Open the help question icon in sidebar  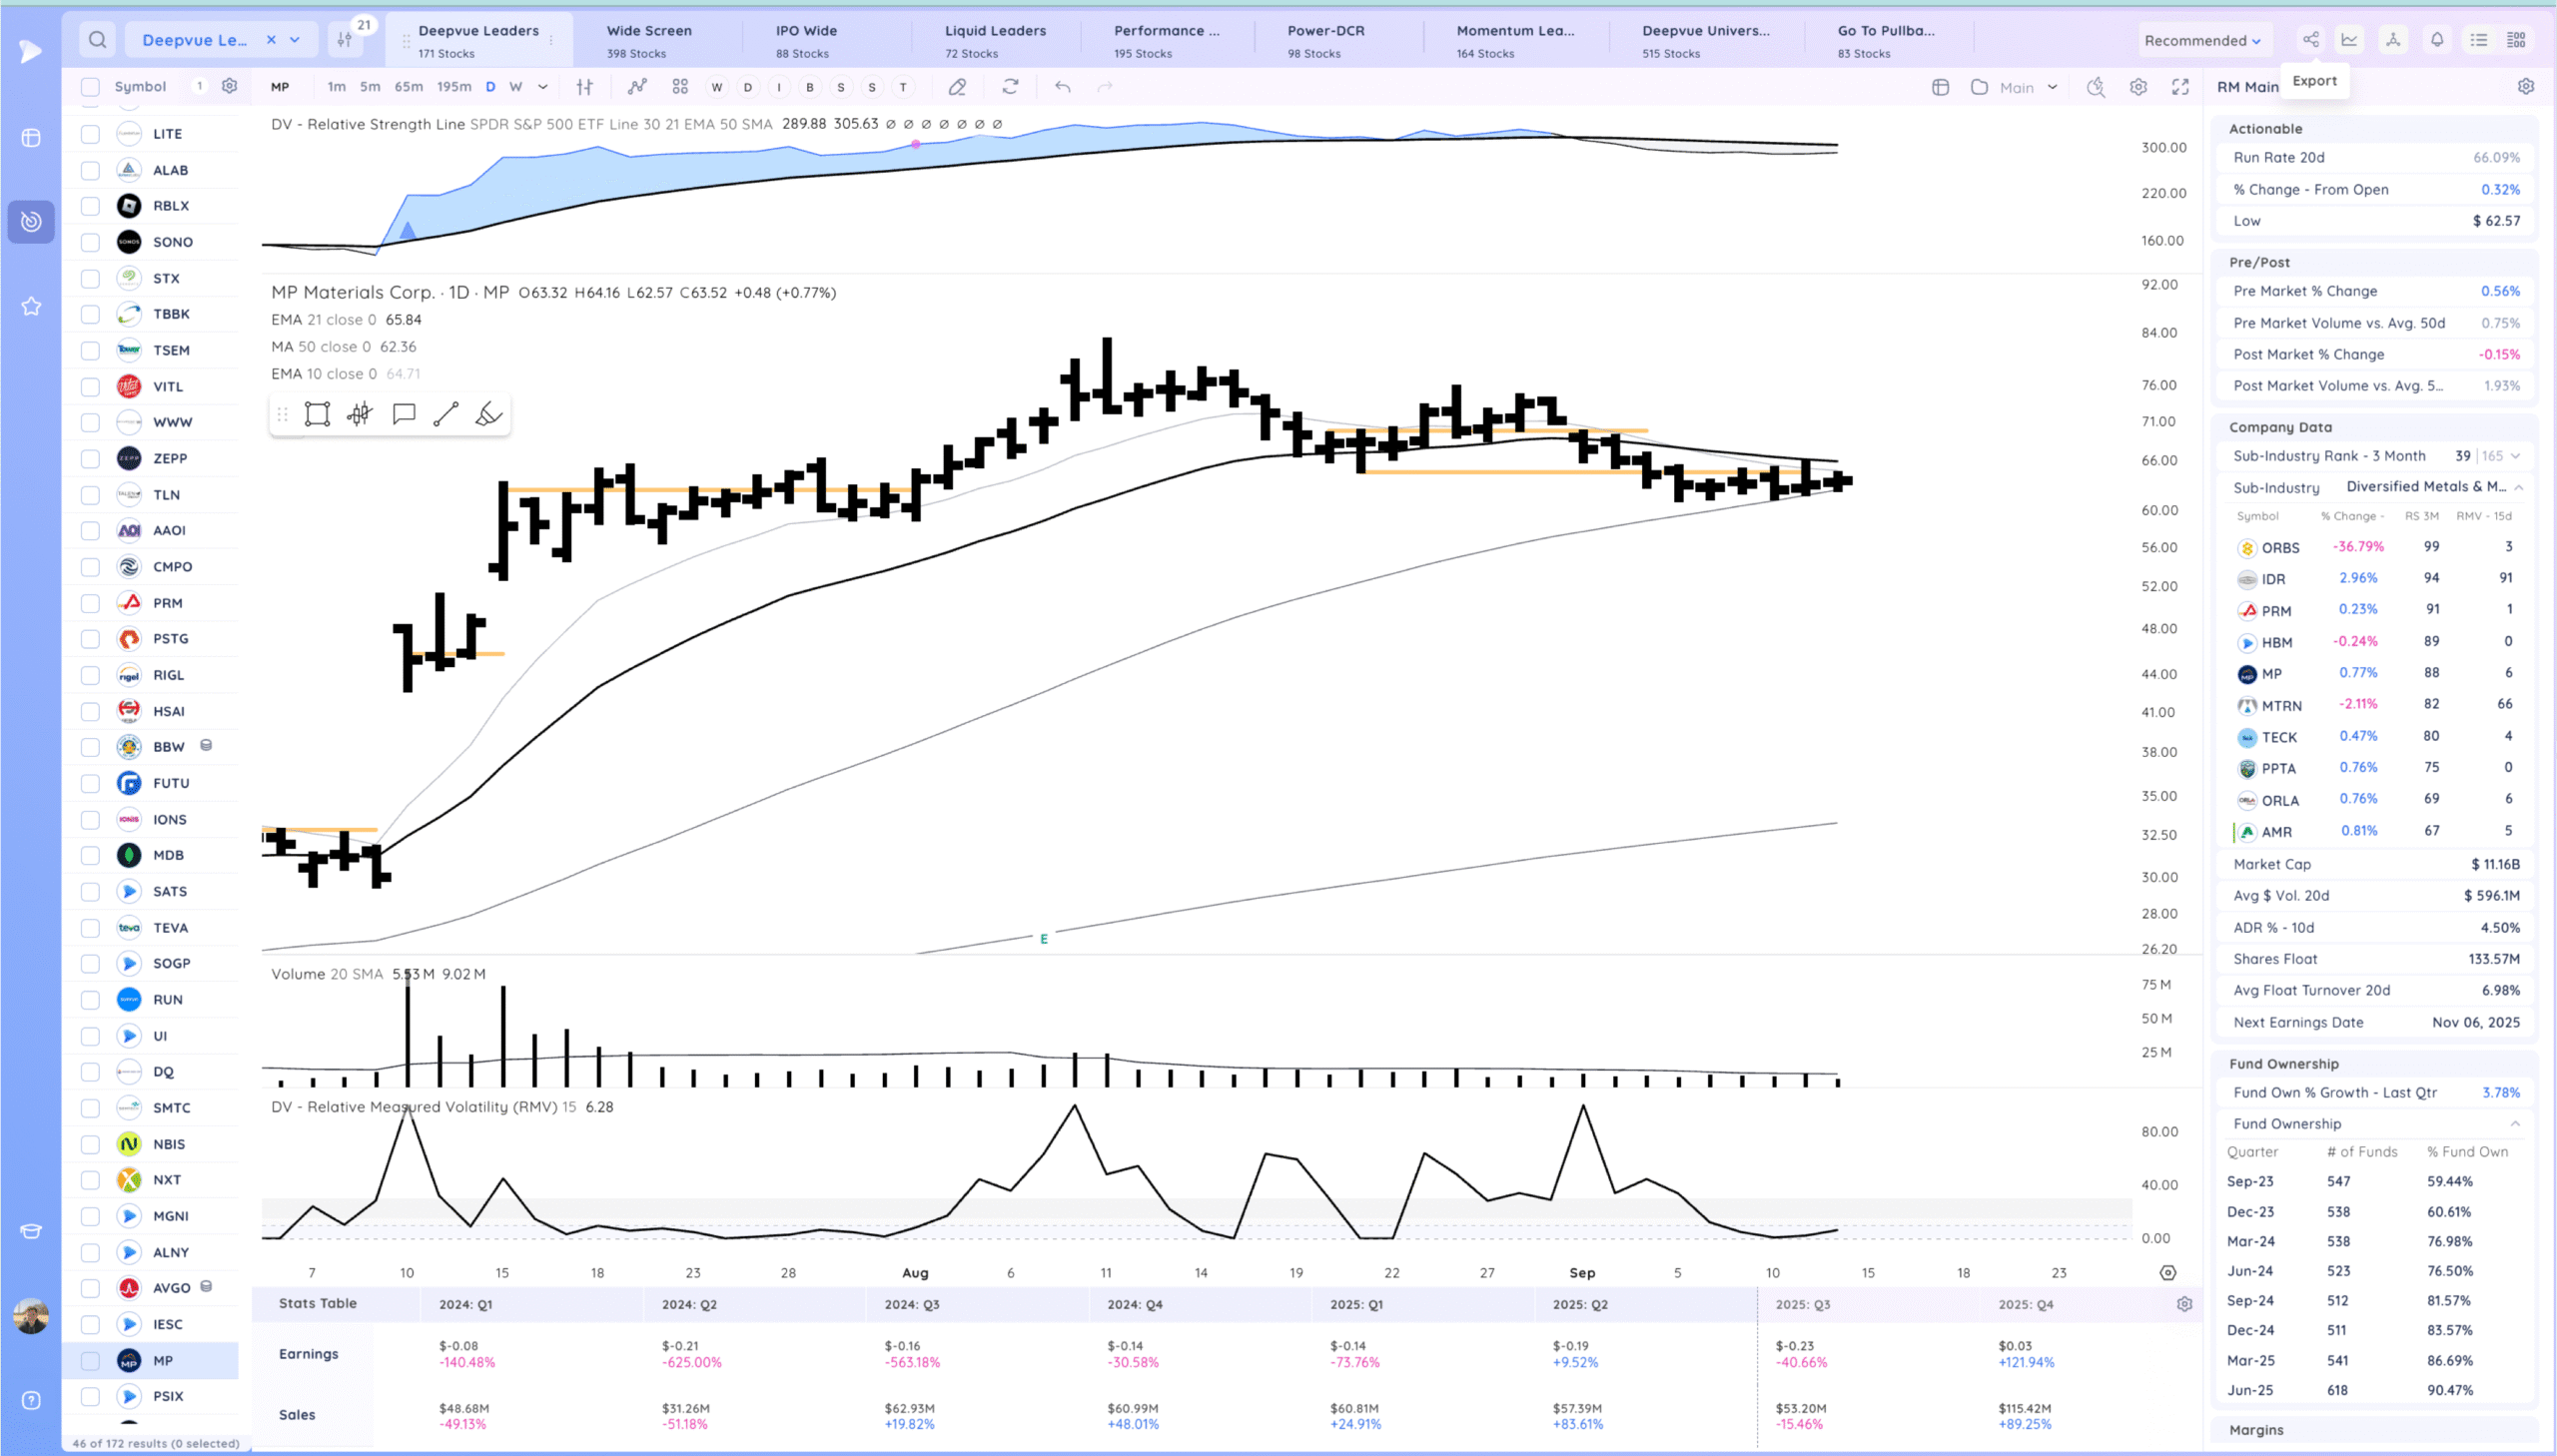pyautogui.click(x=31, y=1400)
